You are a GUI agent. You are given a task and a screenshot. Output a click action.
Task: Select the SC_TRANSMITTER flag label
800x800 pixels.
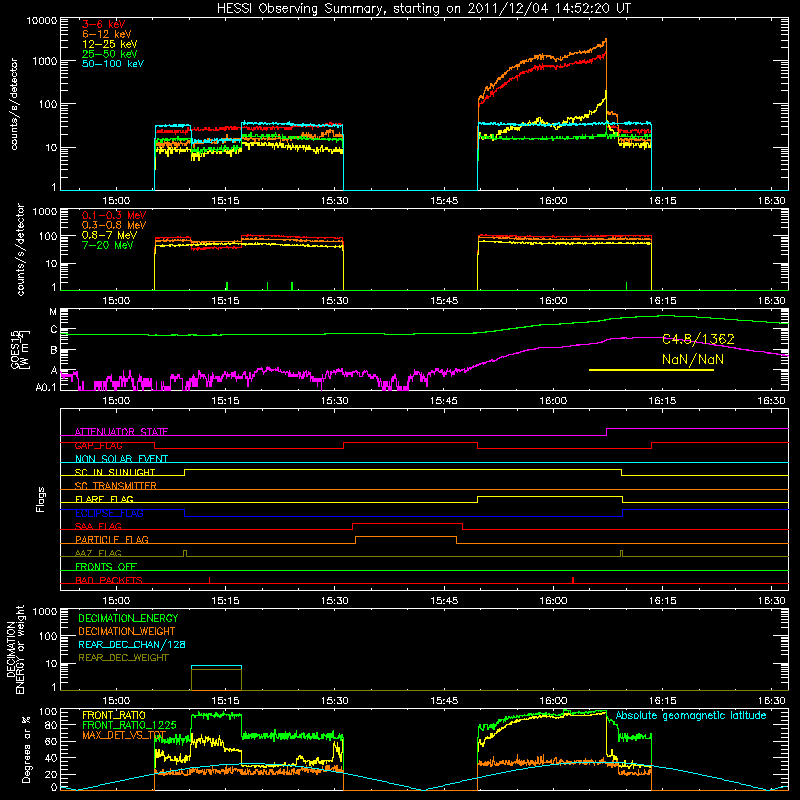[116, 486]
